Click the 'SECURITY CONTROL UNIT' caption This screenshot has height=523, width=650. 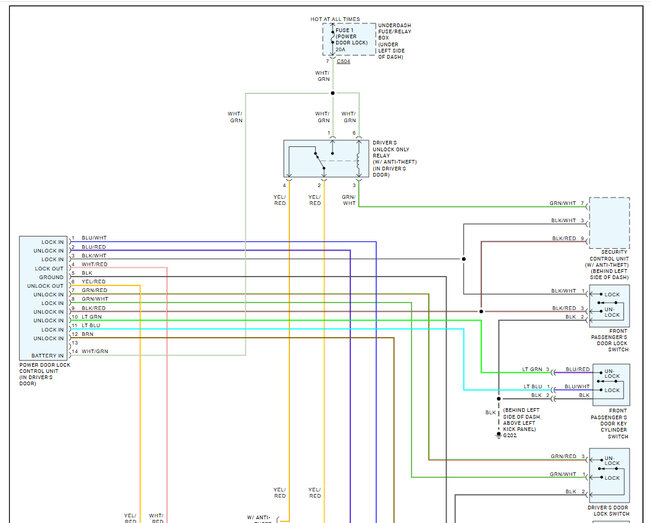coord(609,264)
